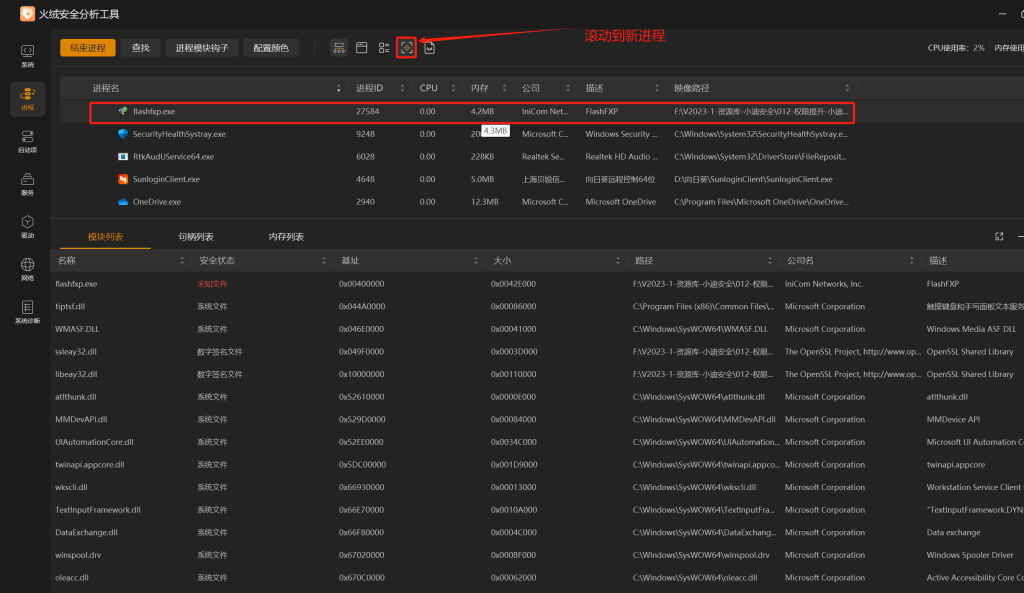Select the WMASF.DLL module row

[537, 329]
